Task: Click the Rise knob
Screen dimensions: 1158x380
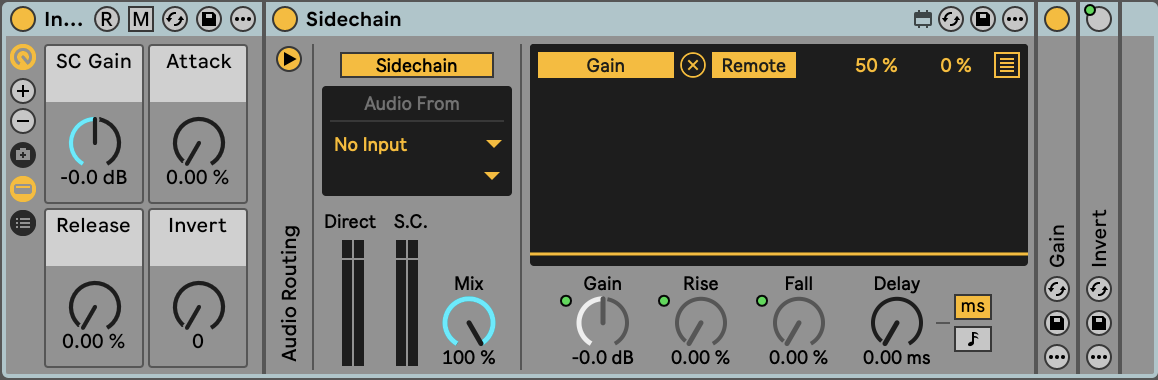Action: coord(700,322)
